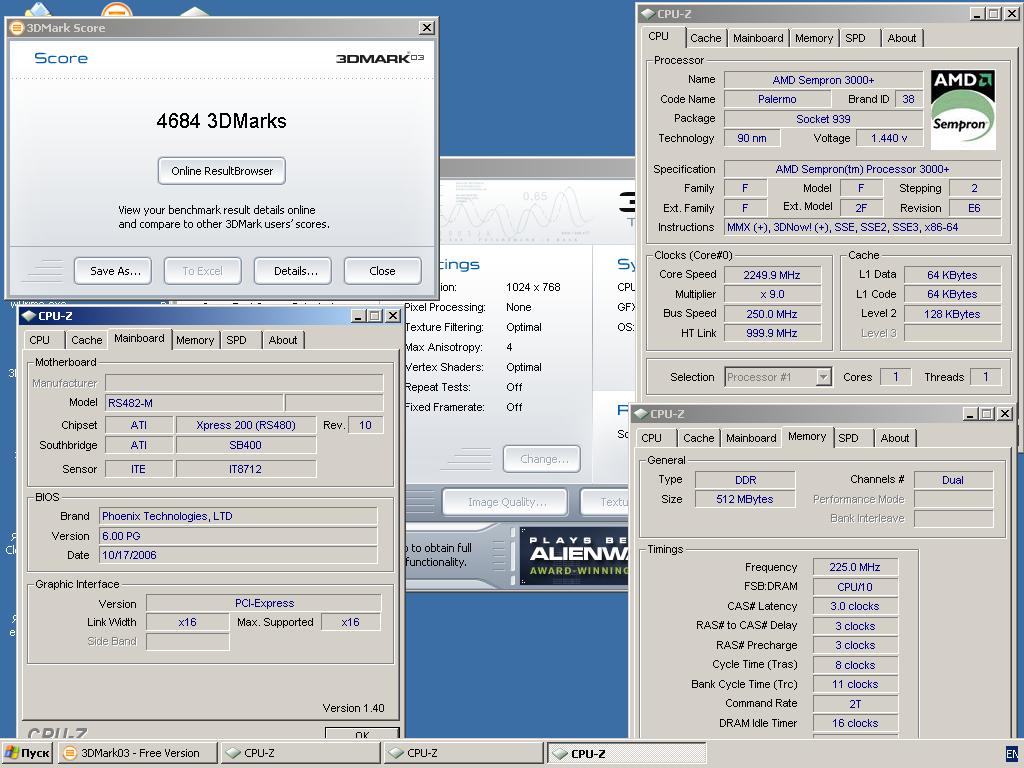Click the PCI-Express graphic interface version
This screenshot has height=768, width=1024.
(264, 603)
